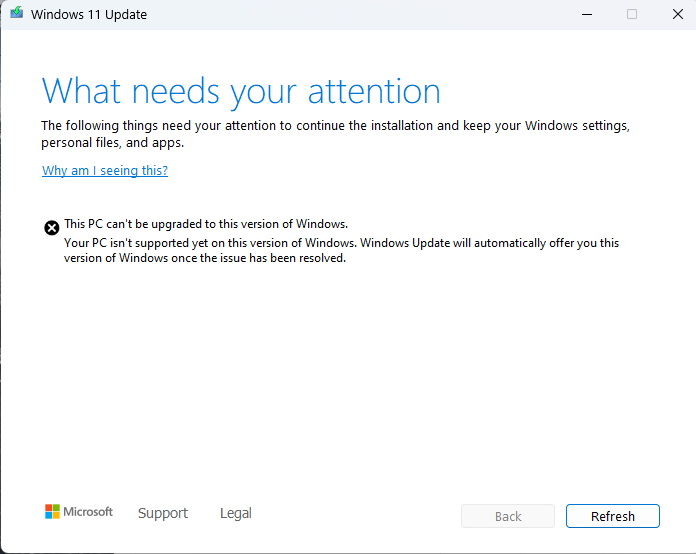Click the 'What needs your attention' heading
The height and width of the screenshot is (554, 696).
point(241,91)
